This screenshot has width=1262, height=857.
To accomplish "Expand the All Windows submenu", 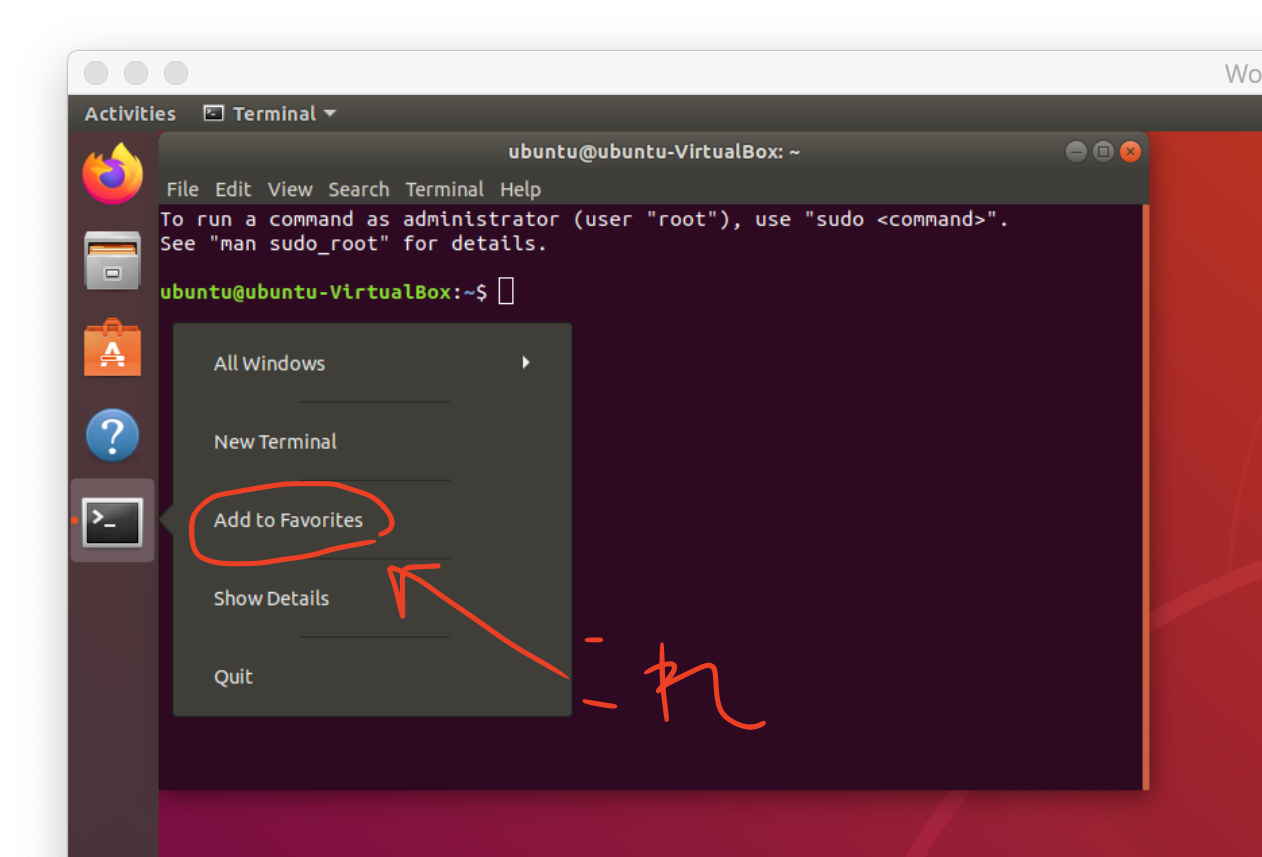I will point(372,363).
